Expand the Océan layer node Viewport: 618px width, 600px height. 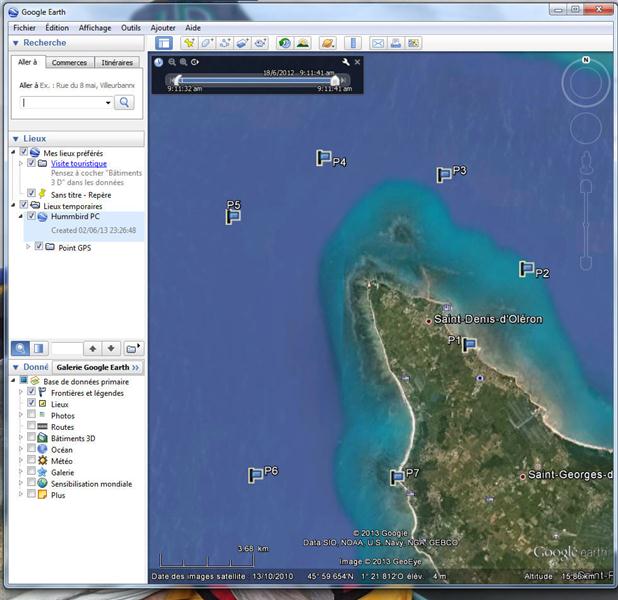point(20,449)
